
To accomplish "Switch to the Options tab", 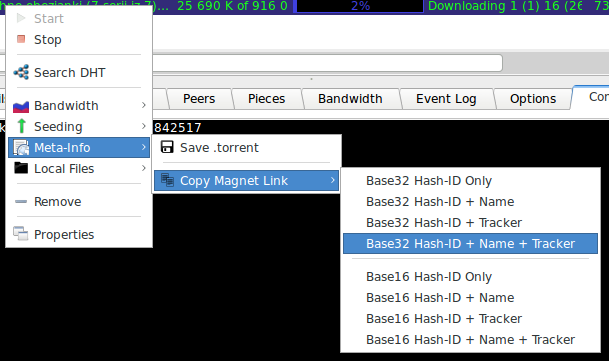I will tap(533, 99).
